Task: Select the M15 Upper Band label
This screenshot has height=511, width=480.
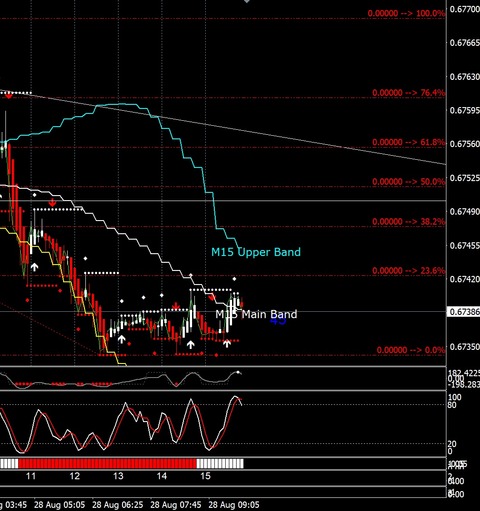Action: click(x=256, y=252)
